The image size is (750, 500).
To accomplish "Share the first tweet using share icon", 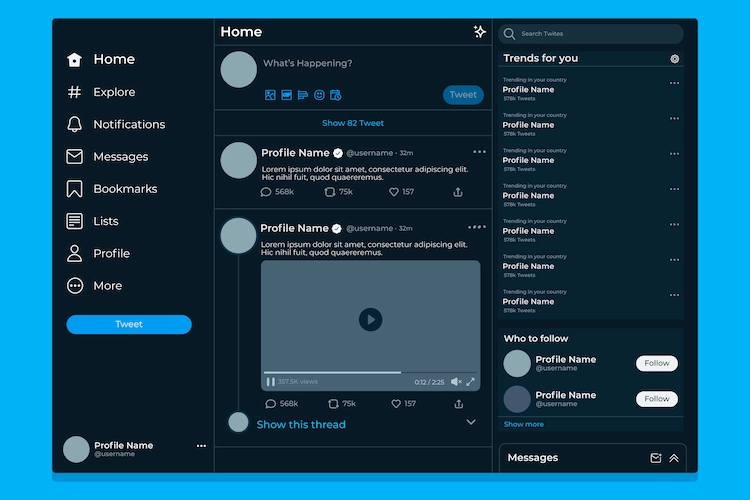I will 458,192.
